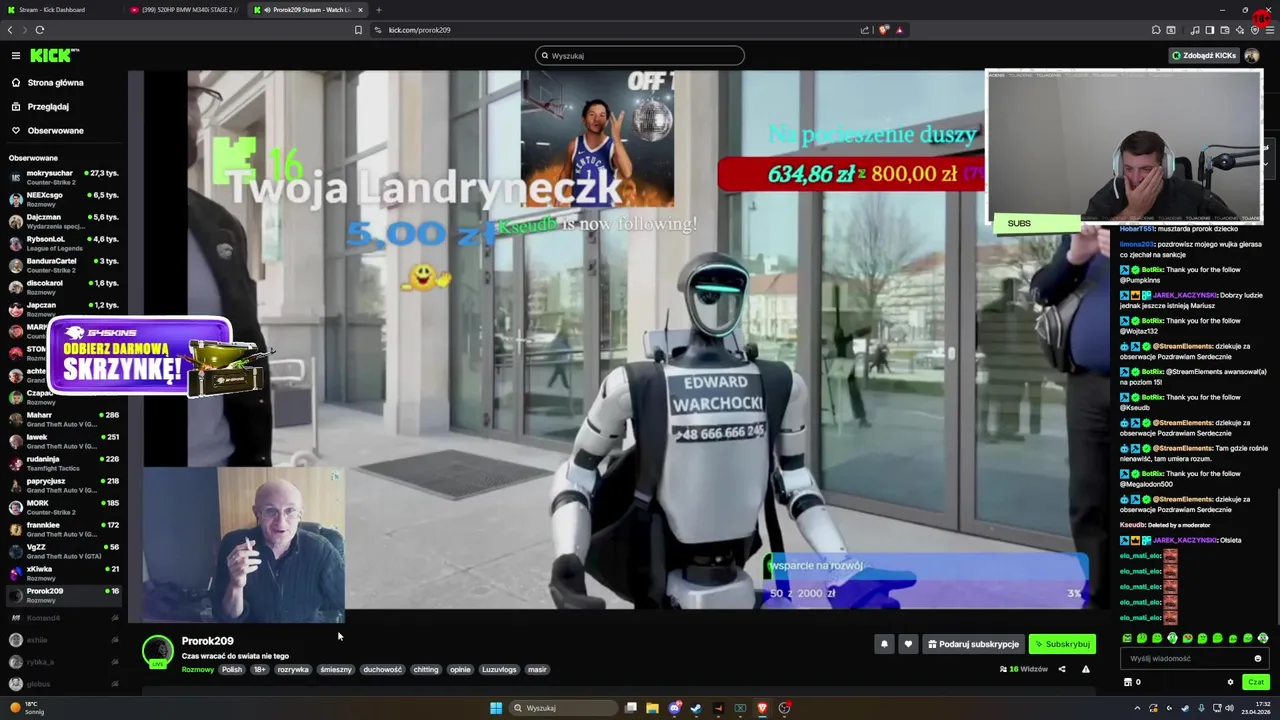Go back in browser

[10, 30]
